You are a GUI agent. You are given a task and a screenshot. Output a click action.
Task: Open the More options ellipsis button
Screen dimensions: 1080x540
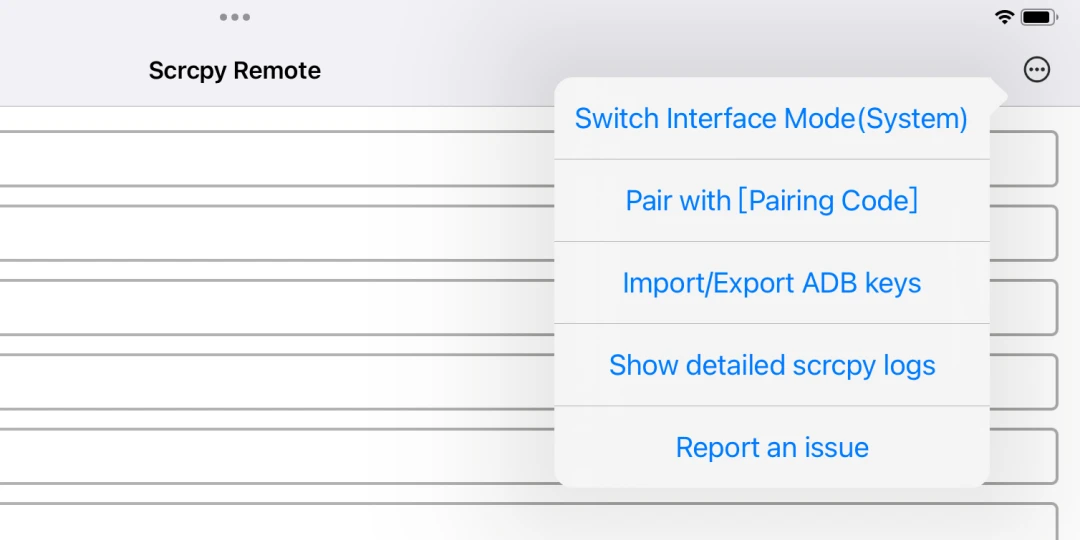(x=1037, y=70)
